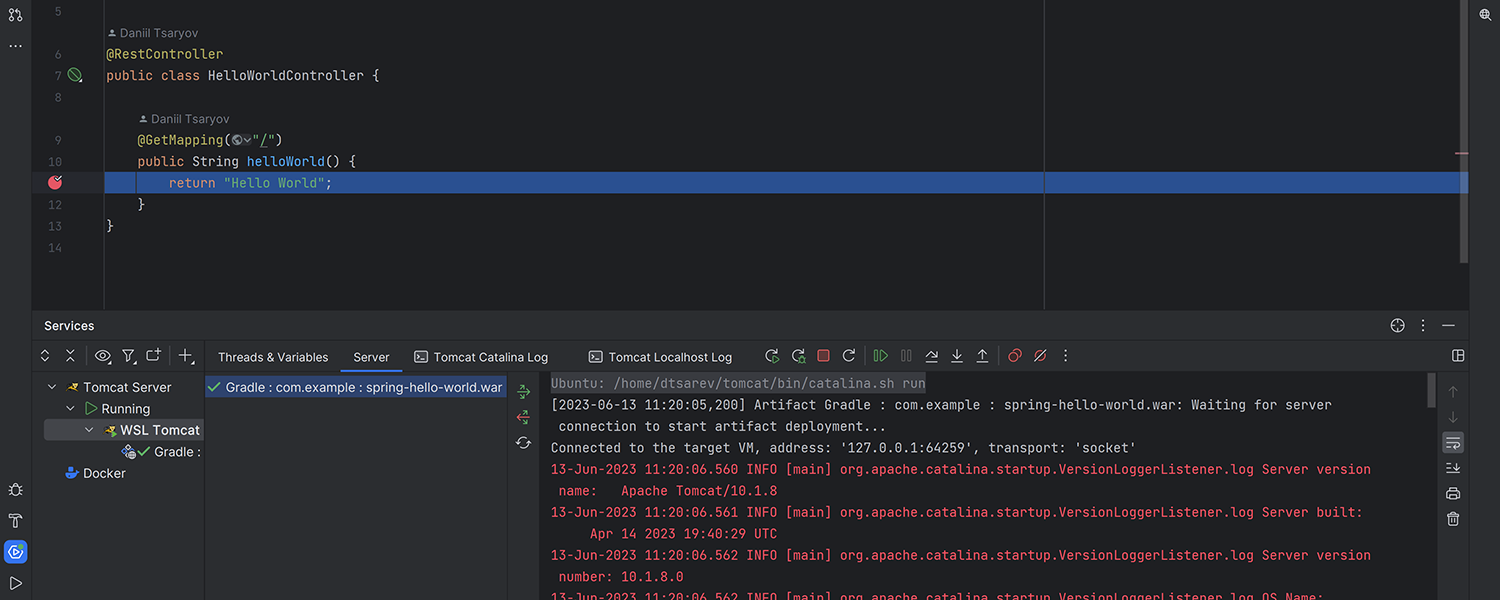Toggle soft-wrap in console output

coord(1453,442)
